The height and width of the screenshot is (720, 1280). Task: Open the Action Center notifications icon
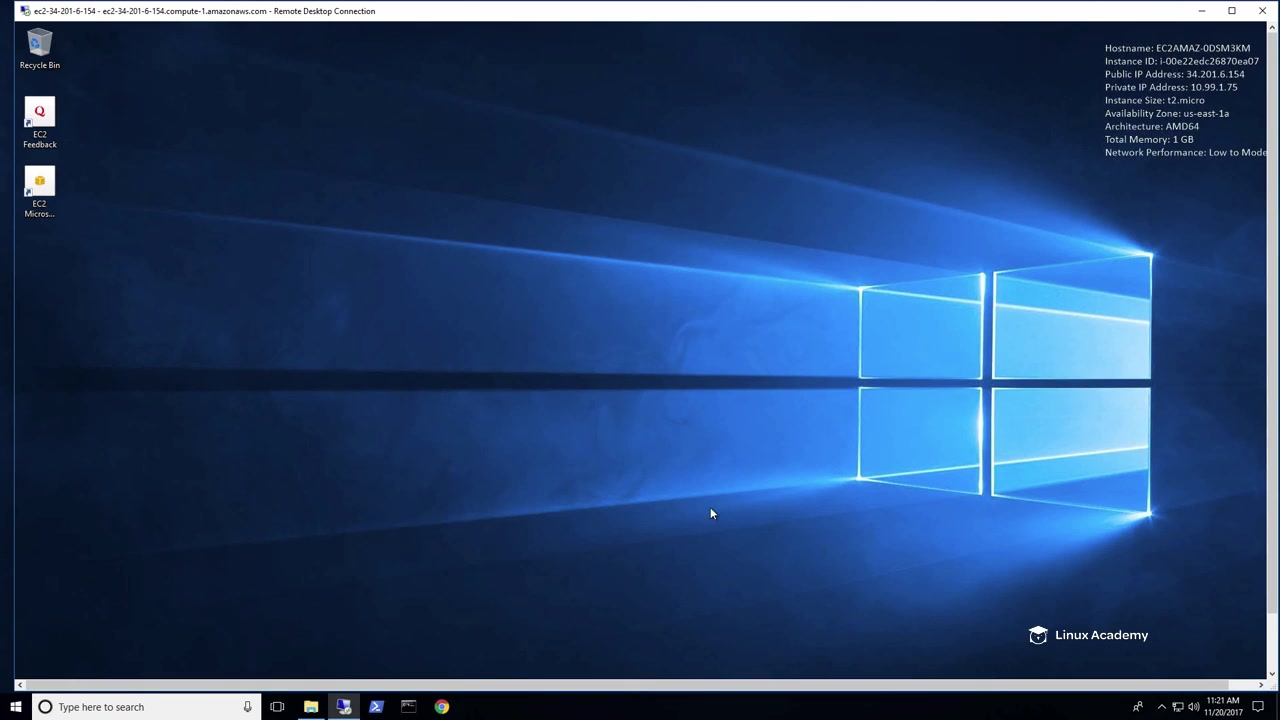(x=1258, y=707)
